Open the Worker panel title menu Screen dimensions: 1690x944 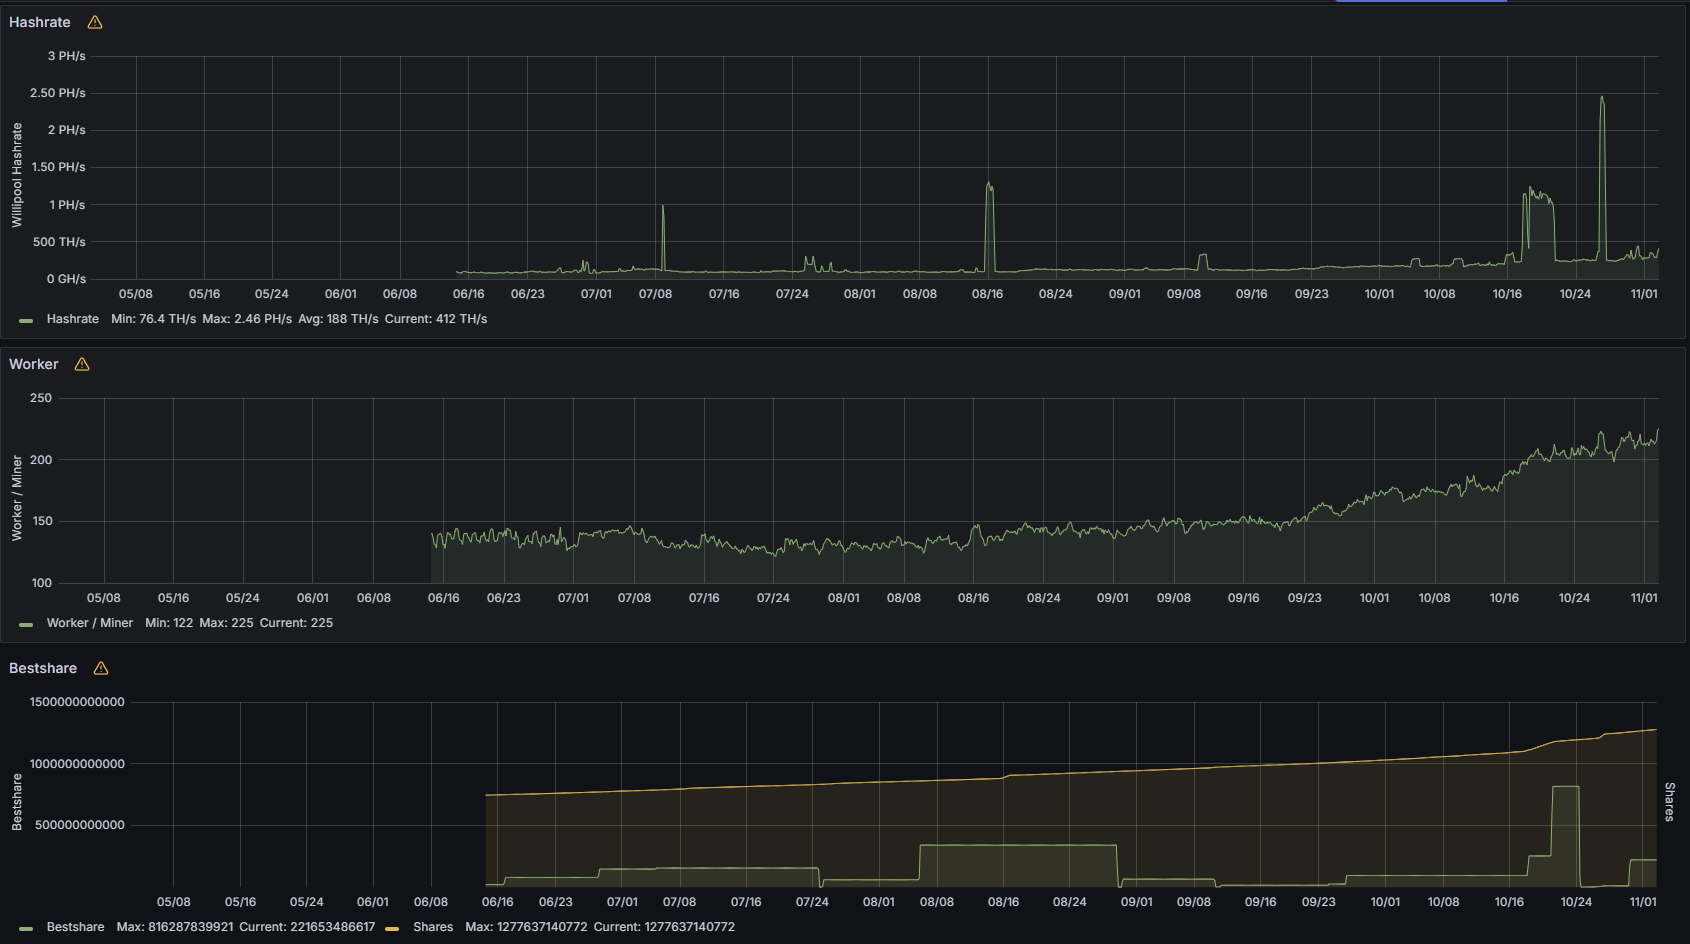pos(34,364)
